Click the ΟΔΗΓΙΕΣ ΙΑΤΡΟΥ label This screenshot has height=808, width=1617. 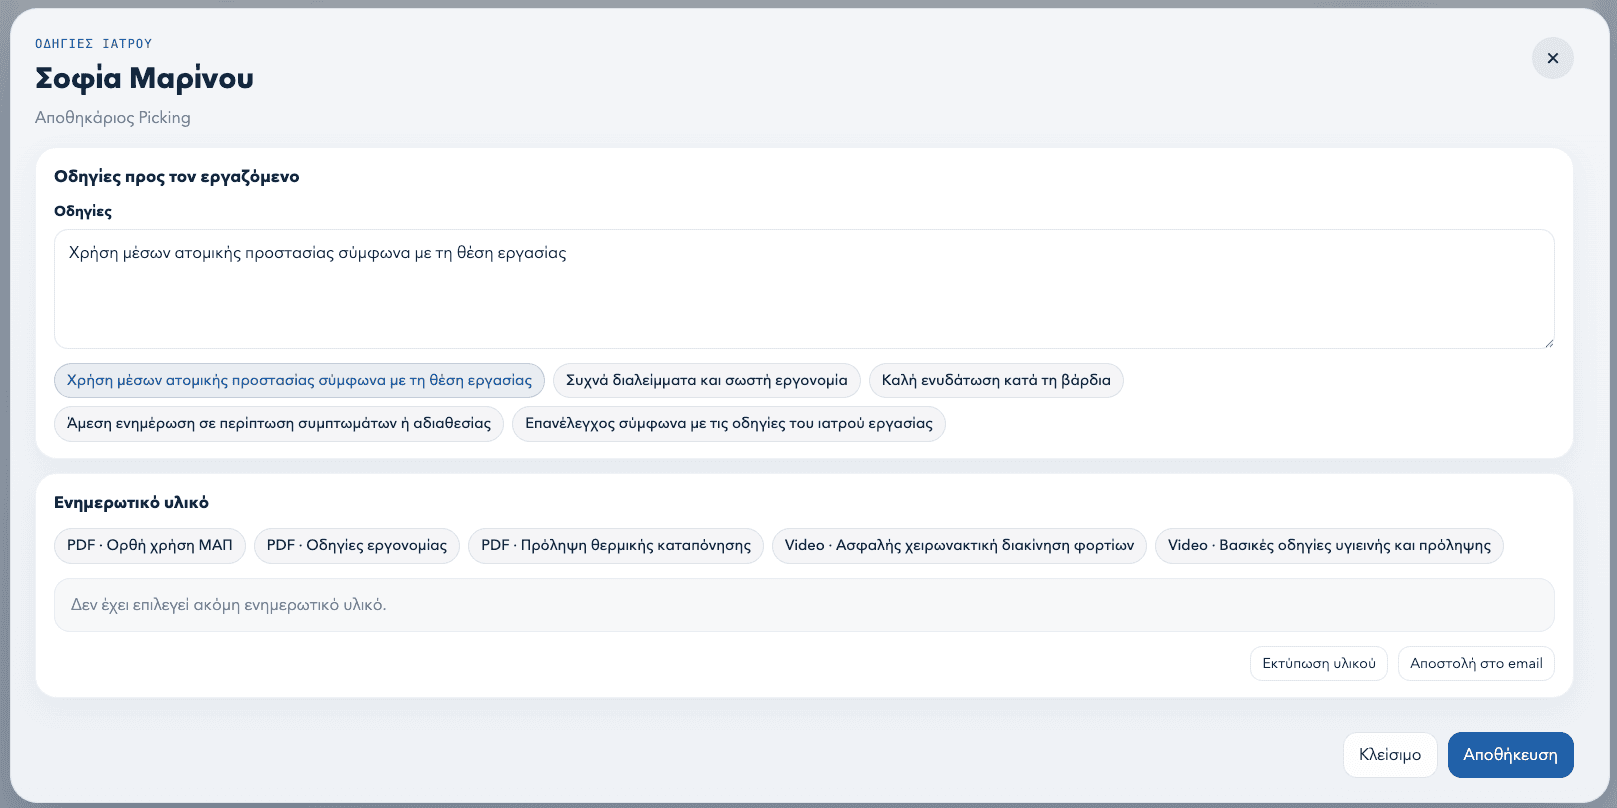tap(94, 43)
